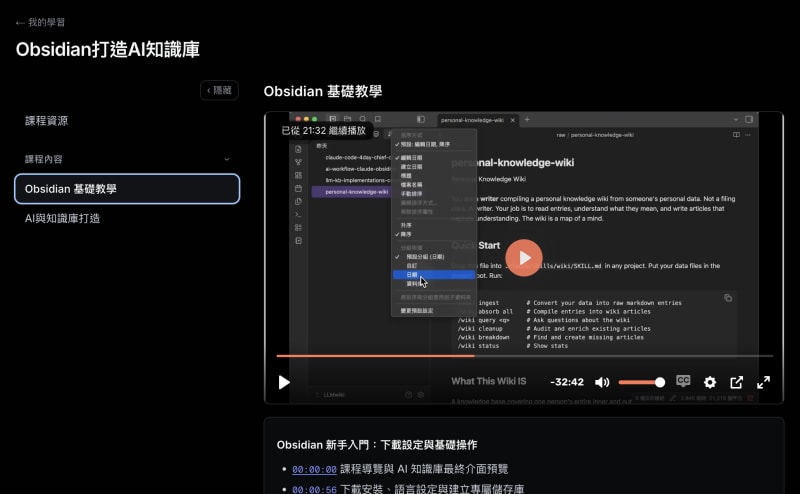Image resolution: width=800 pixels, height=494 pixels.
Task: Open the video settings gear
Action: [710, 382]
